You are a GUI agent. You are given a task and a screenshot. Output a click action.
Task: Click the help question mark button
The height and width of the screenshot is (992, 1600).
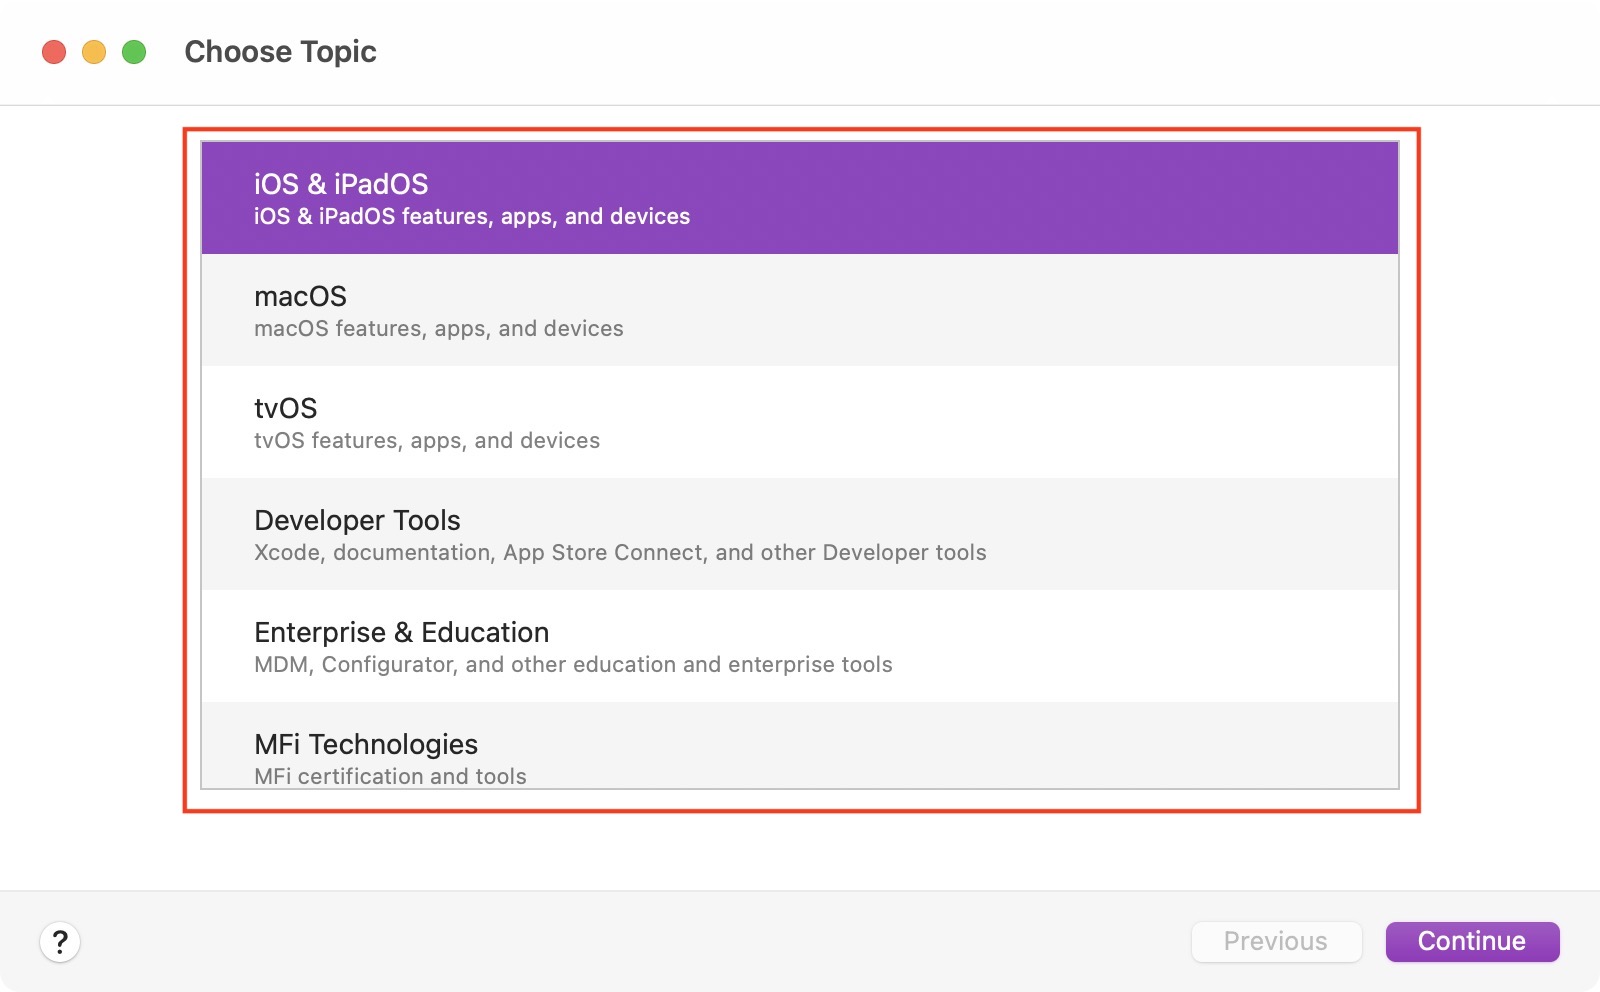60,942
